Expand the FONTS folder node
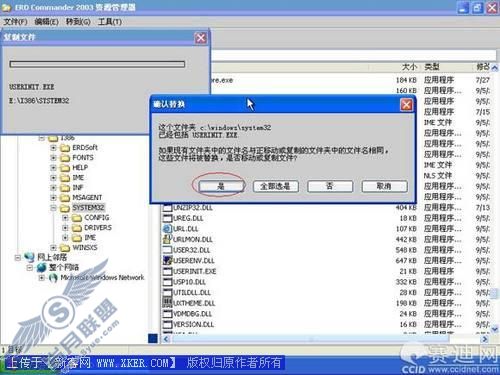Screen dimensions: 500x375 (53, 157)
